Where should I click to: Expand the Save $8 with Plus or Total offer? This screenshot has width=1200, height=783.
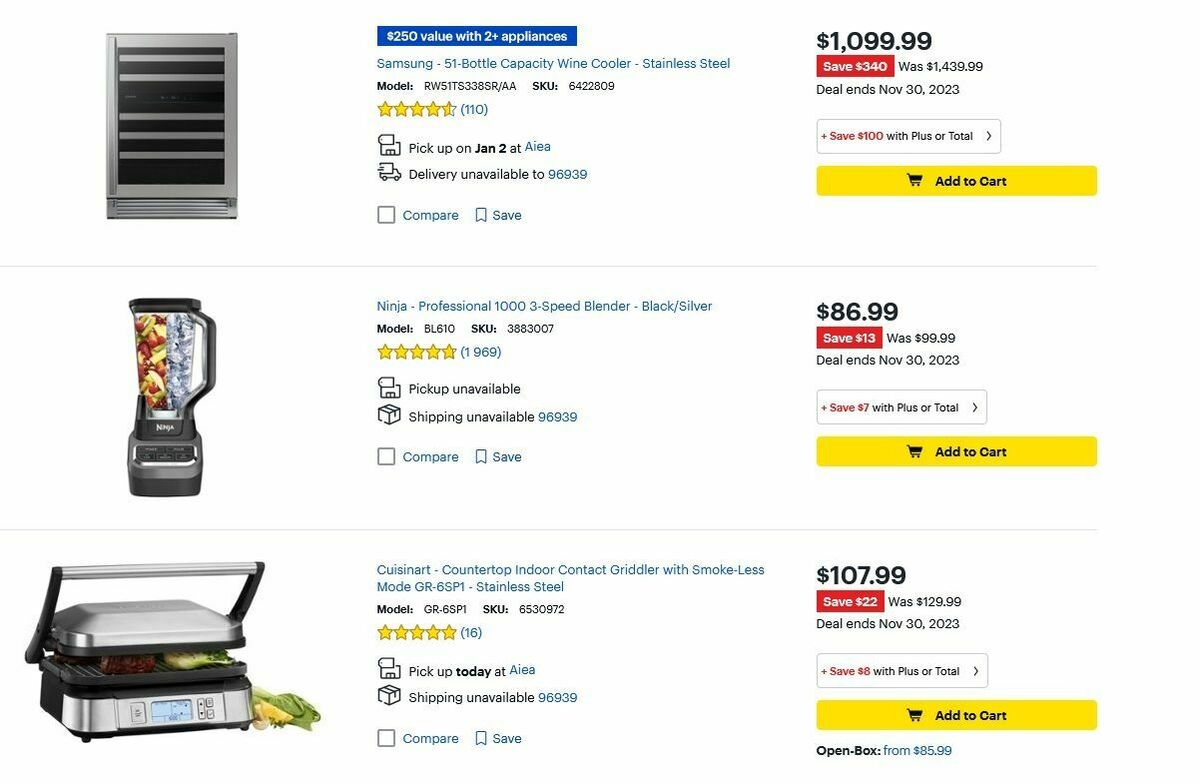tap(900, 670)
